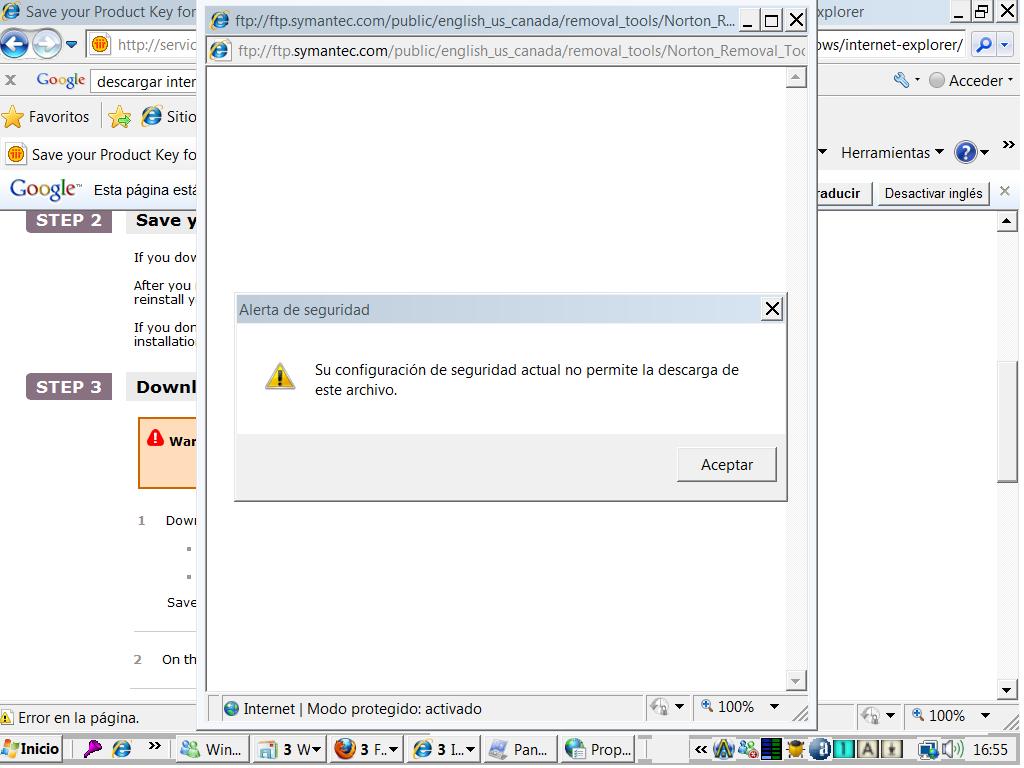The height and width of the screenshot is (768, 1024).
Task: Open the recent pages dropdown arrow
Action: pos(72,45)
